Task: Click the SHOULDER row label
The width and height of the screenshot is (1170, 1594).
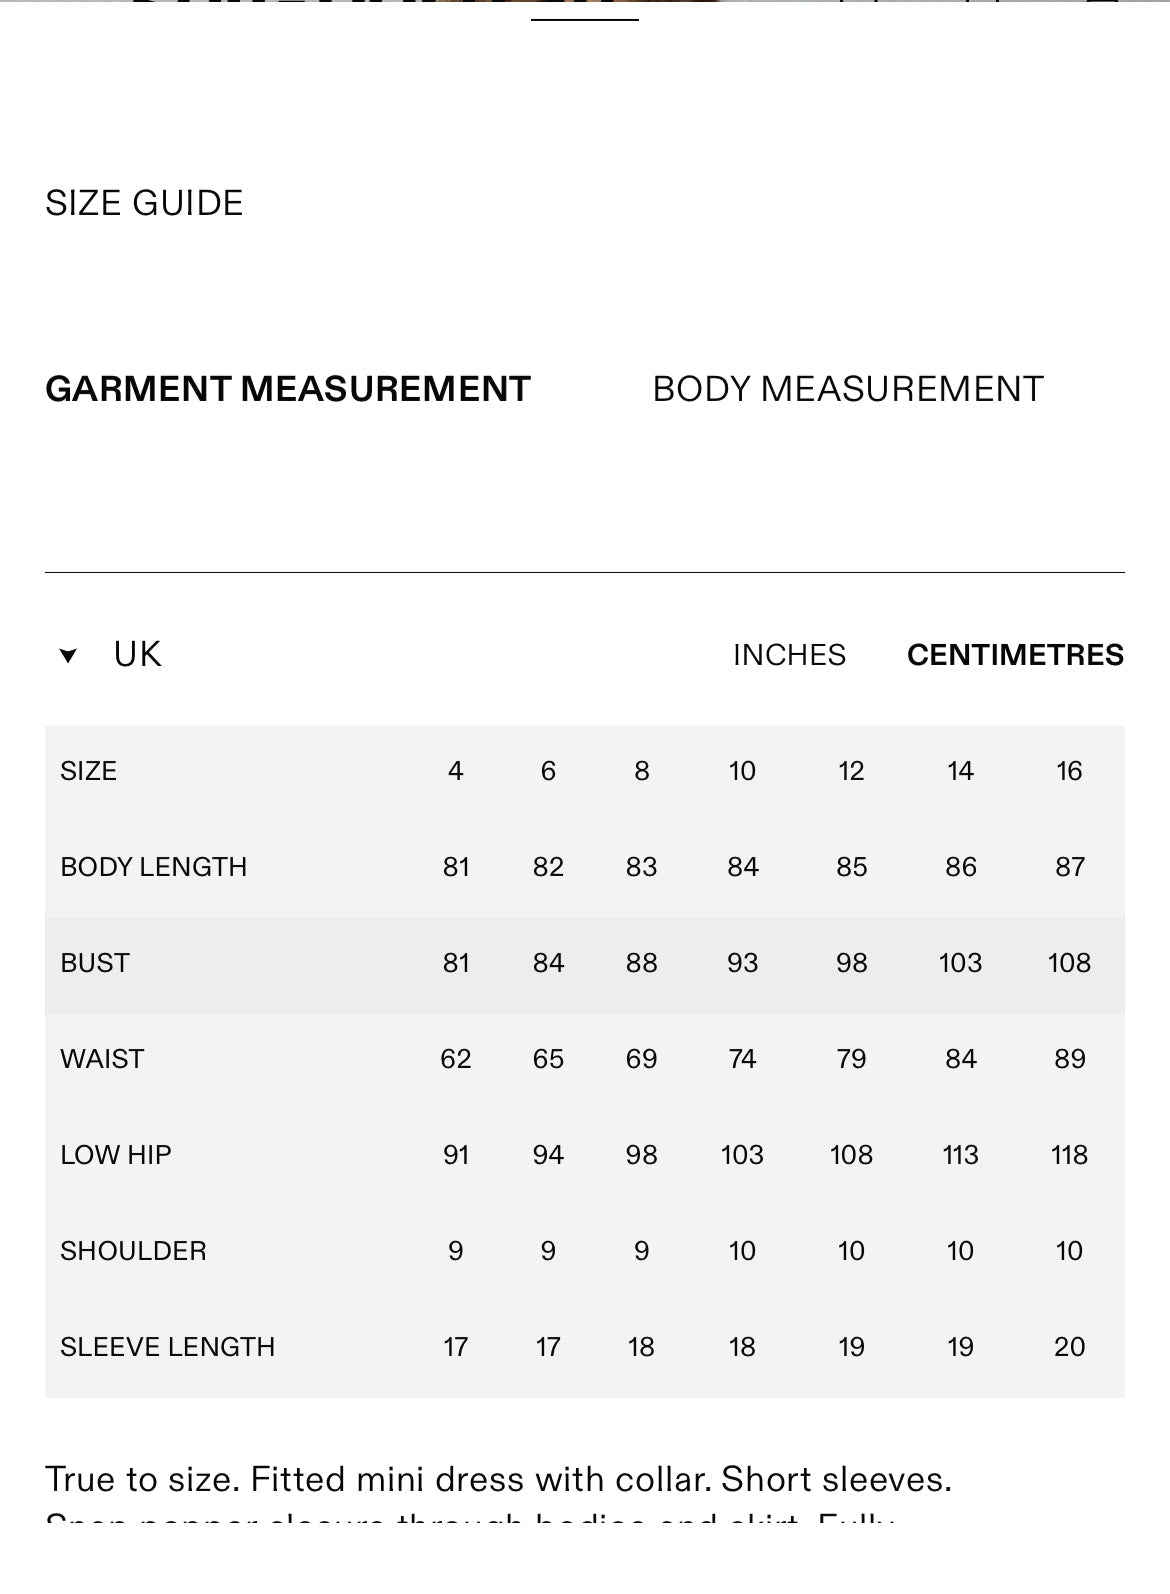Action: tap(133, 1251)
